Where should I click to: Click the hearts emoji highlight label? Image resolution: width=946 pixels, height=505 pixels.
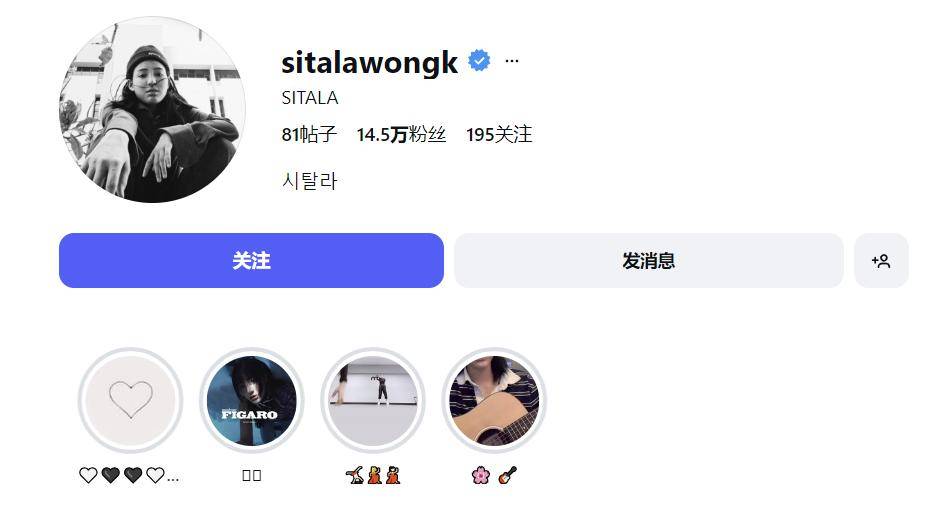pyautogui.click(x=129, y=476)
